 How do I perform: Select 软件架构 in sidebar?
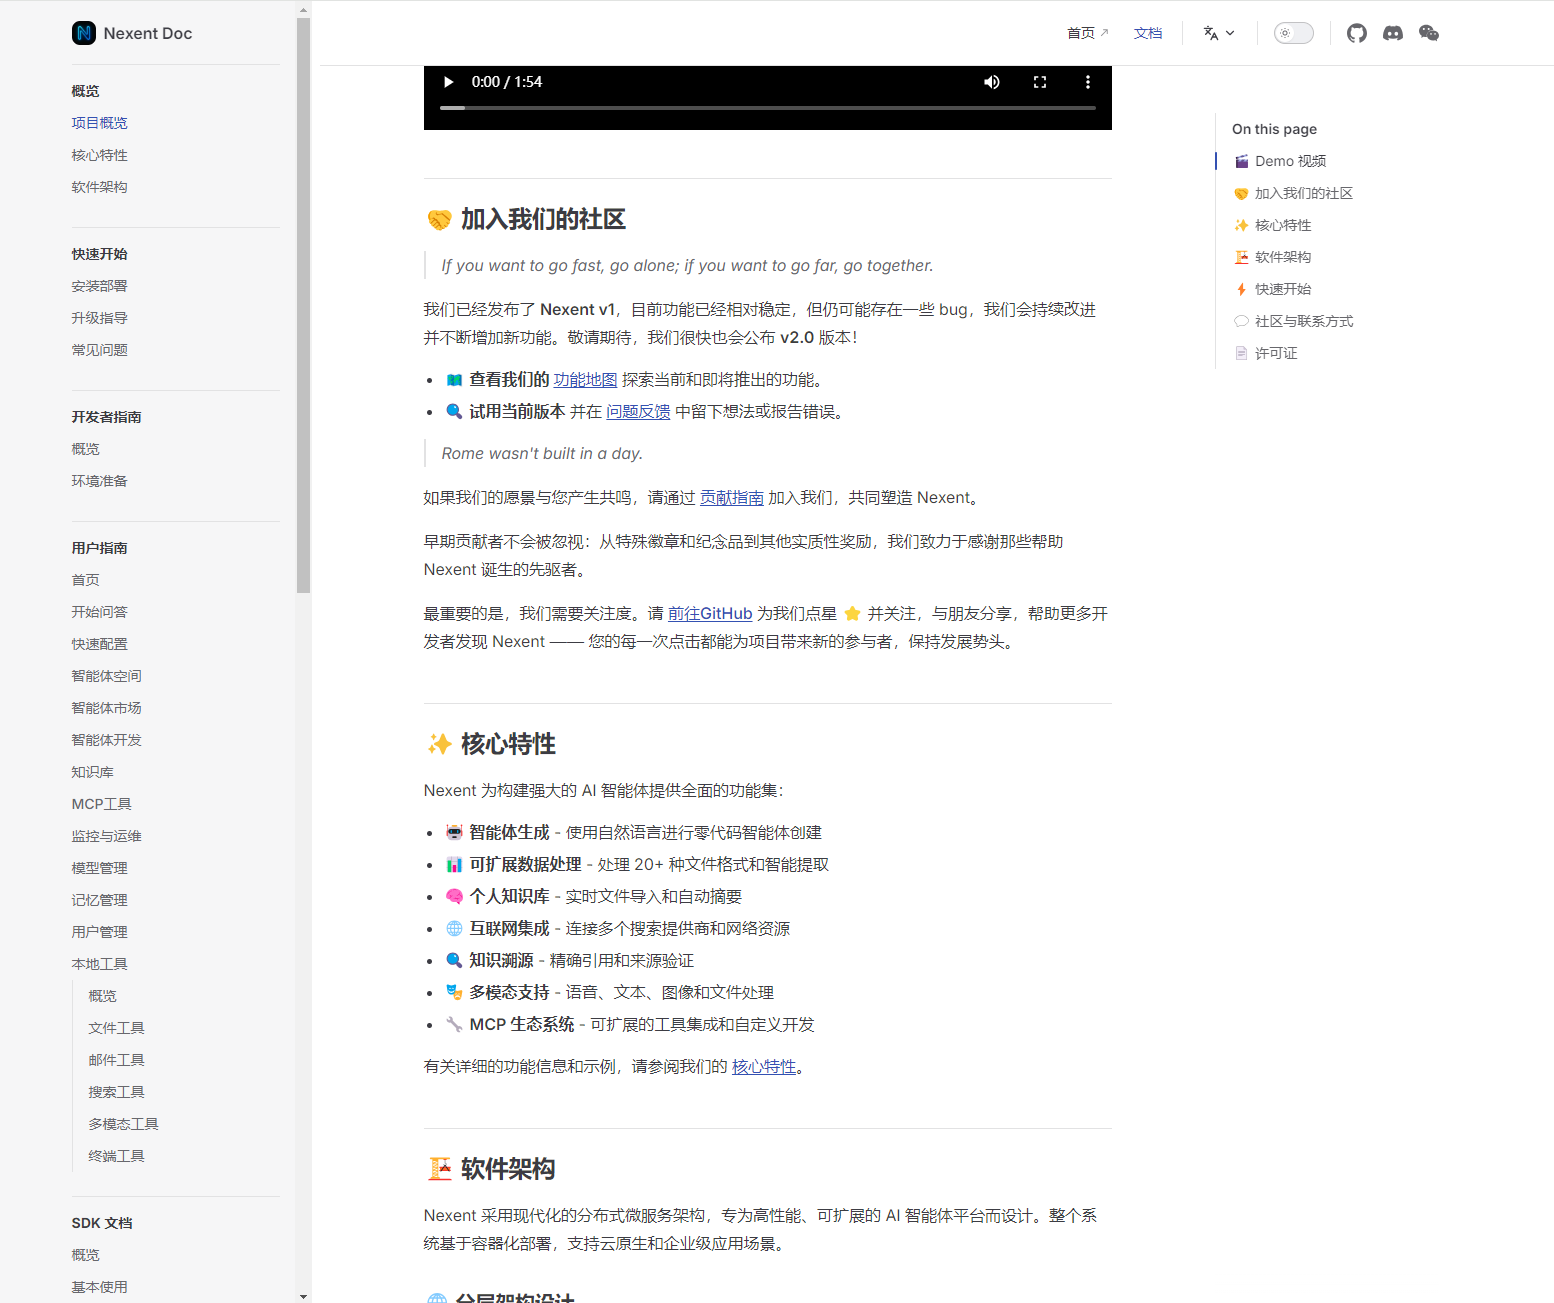coord(100,187)
